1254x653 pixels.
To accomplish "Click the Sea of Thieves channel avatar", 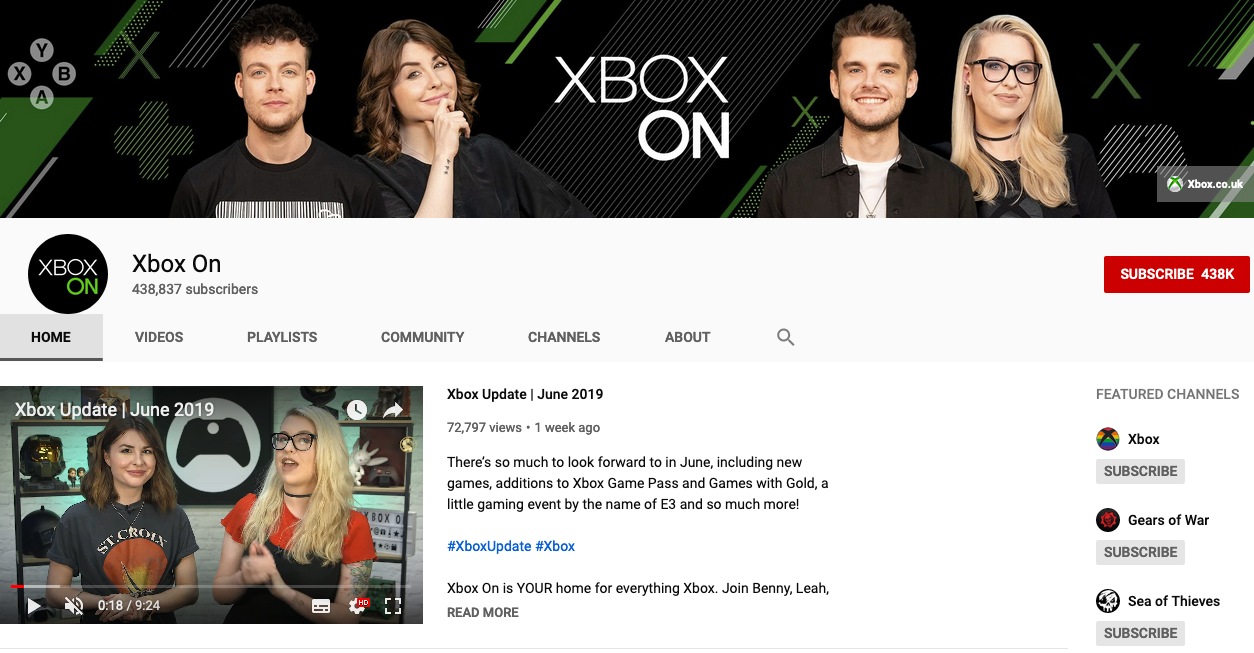I will tap(1108, 601).
